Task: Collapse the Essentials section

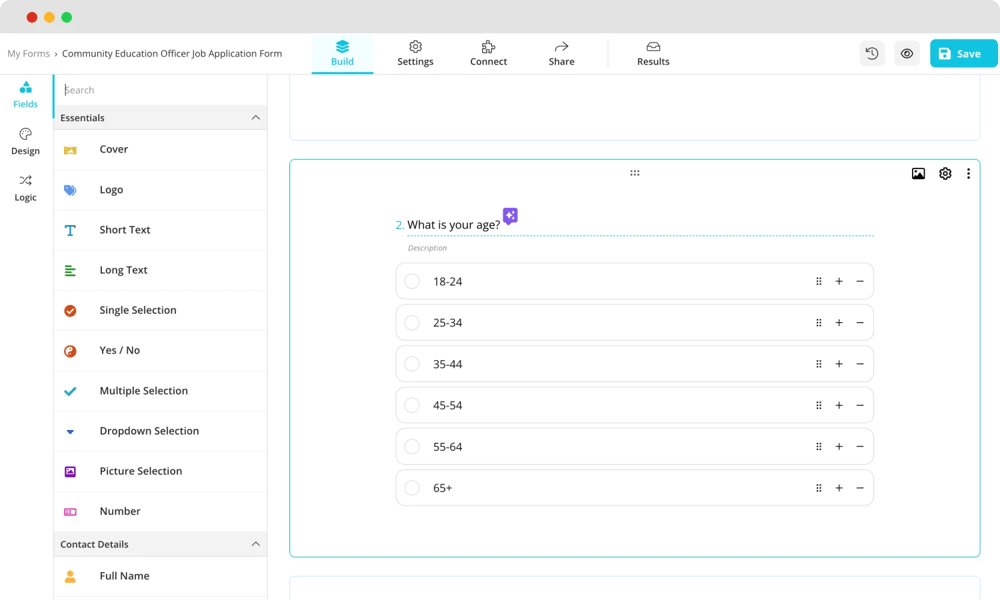Action: (x=255, y=118)
